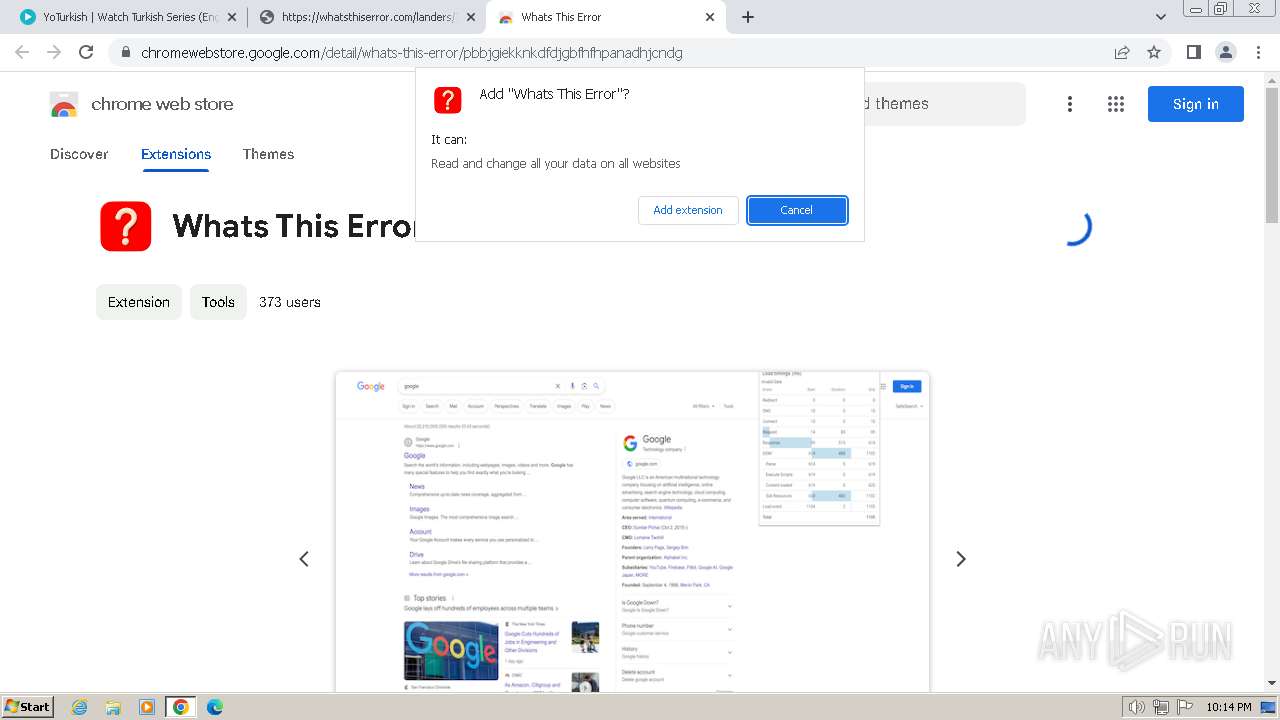Viewport: 1280px width, 720px height.
Task: Click the 10:14 PM clock
Action: click(1229, 707)
